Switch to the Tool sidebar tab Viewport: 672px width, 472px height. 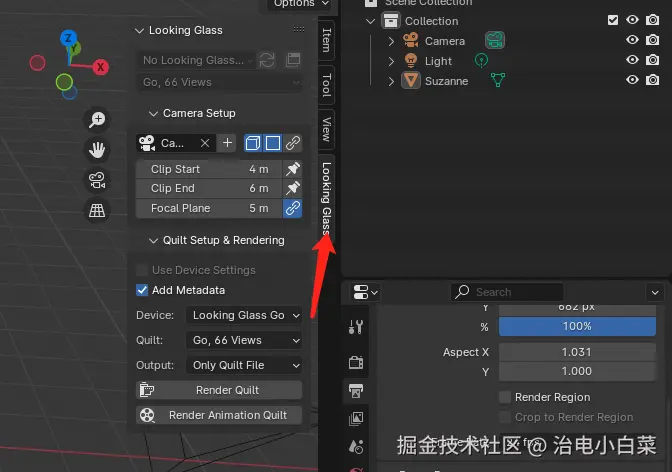coord(327,85)
